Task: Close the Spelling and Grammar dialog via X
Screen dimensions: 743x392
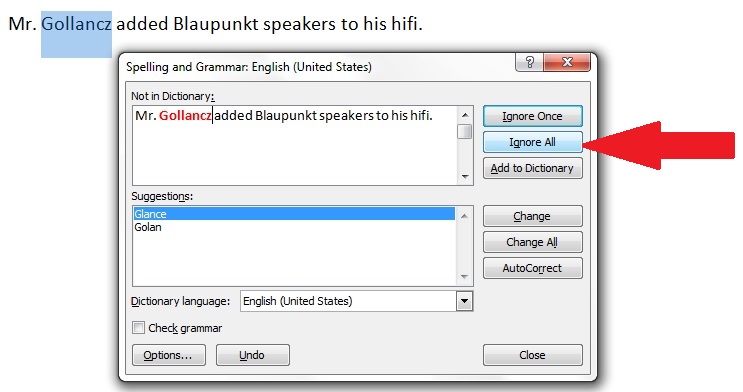Action: coord(567,62)
